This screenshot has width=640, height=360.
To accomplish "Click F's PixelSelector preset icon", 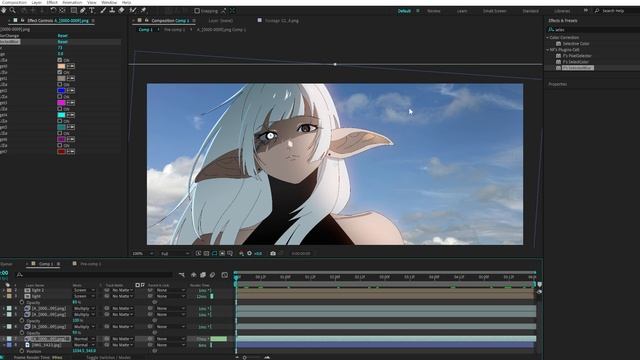I will (x=559, y=56).
